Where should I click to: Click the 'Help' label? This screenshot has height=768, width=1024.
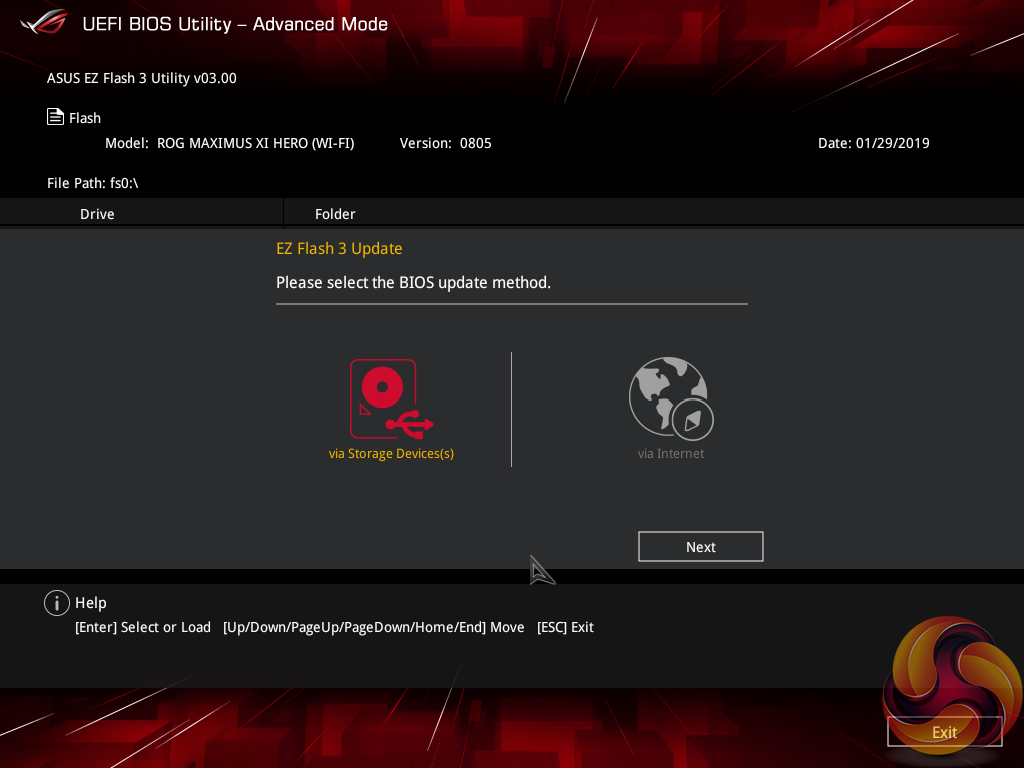tap(91, 603)
